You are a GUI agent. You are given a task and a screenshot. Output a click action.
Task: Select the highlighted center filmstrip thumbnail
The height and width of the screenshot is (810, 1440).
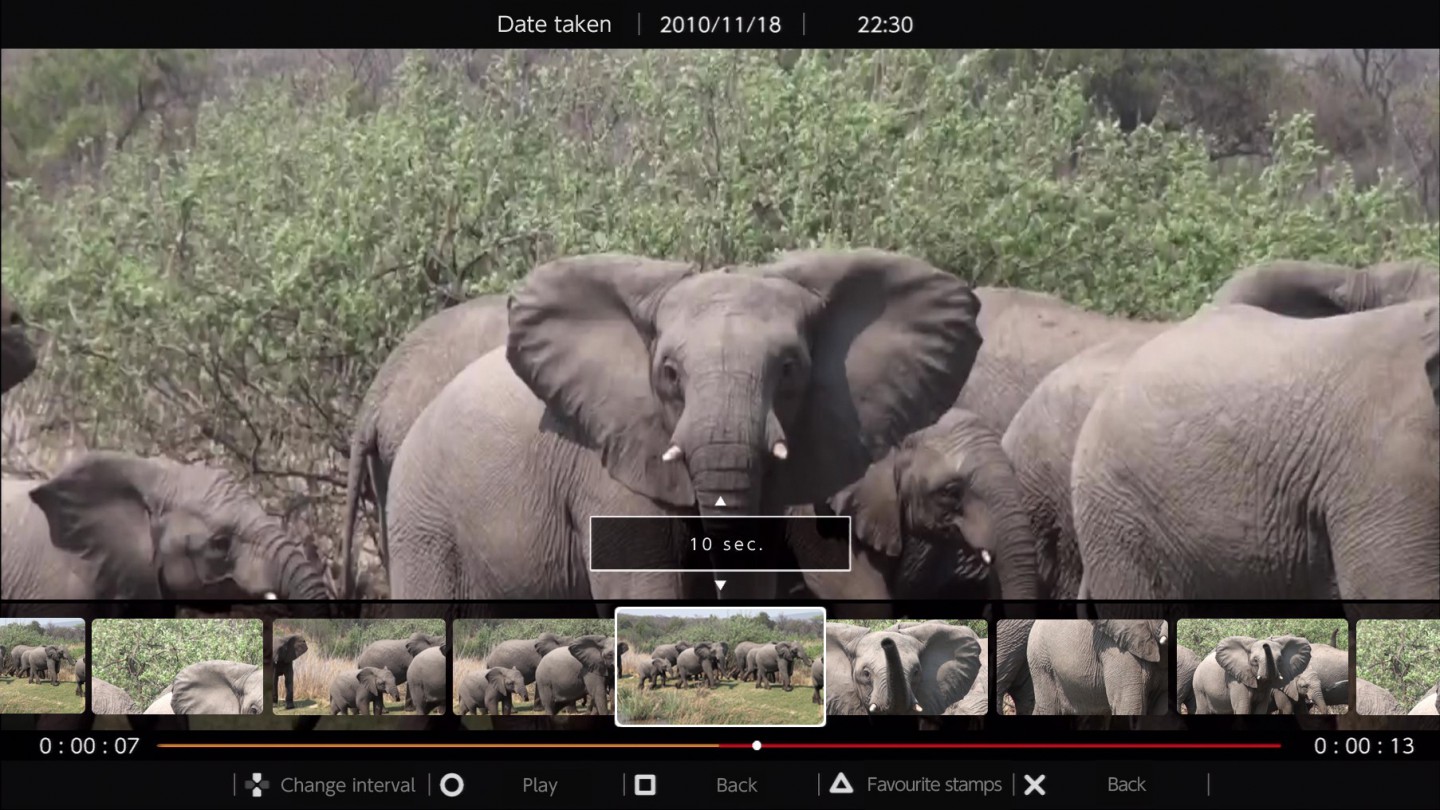[x=720, y=666]
